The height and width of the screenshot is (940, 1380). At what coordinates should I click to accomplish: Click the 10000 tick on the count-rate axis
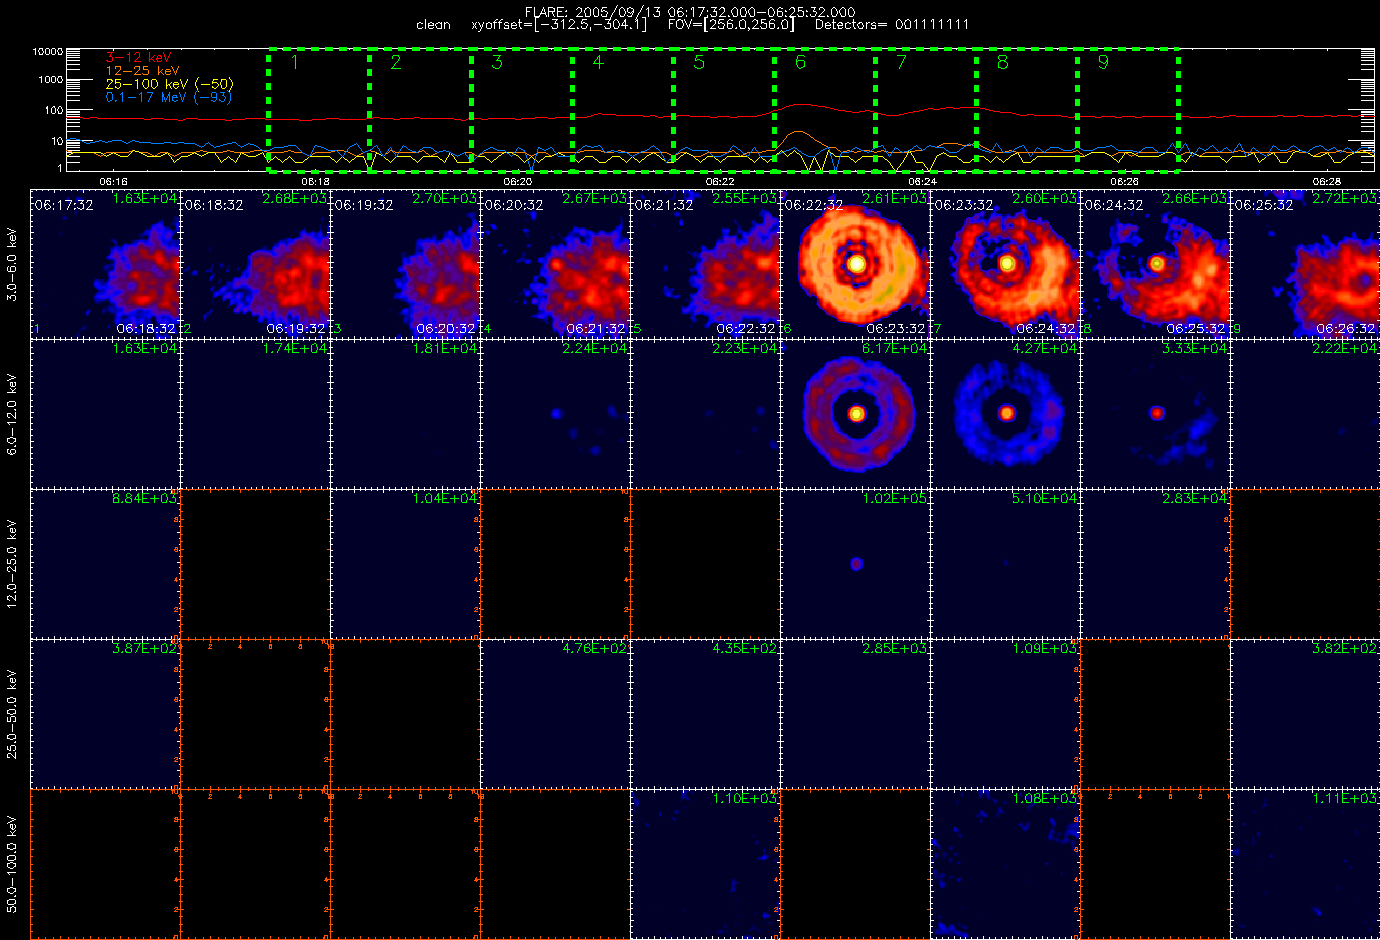point(48,52)
